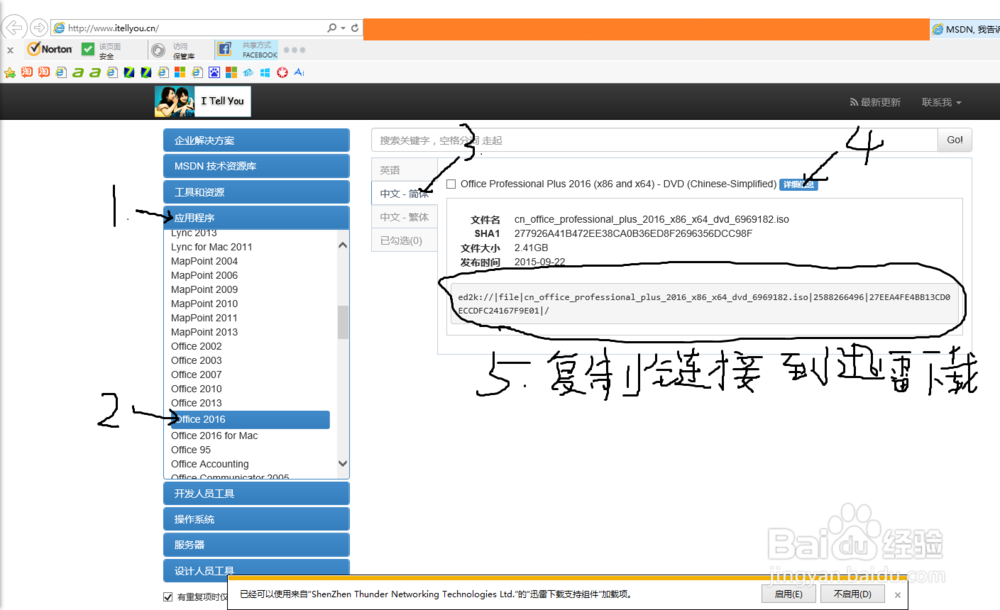This screenshot has width=1000, height=610.
Task: Click the search magnifier in address bar
Action: [332, 28]
